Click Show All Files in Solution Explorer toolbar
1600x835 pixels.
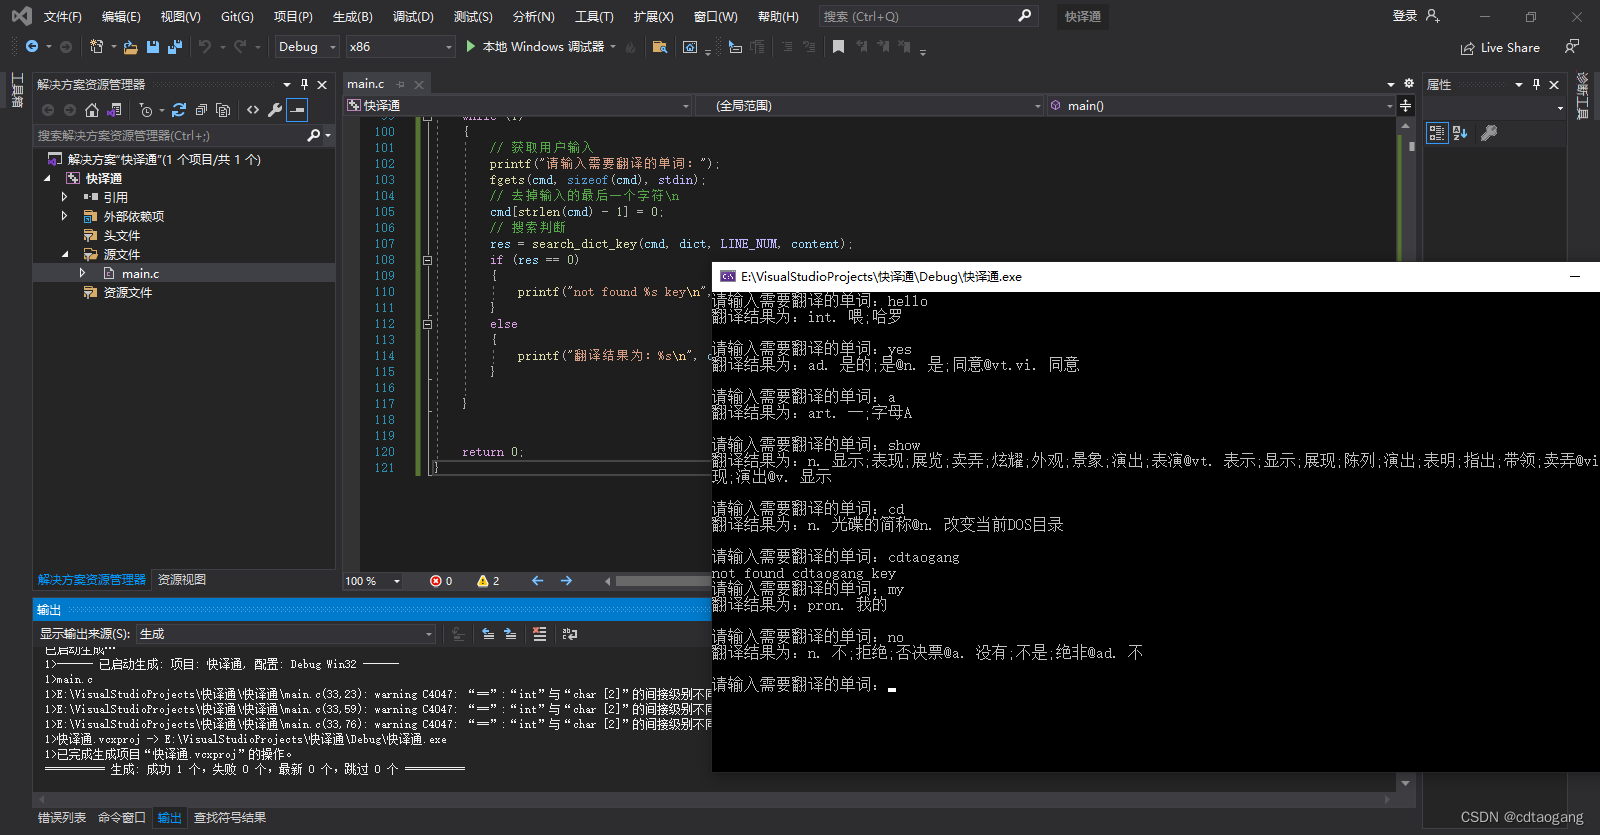click(223, 110)
